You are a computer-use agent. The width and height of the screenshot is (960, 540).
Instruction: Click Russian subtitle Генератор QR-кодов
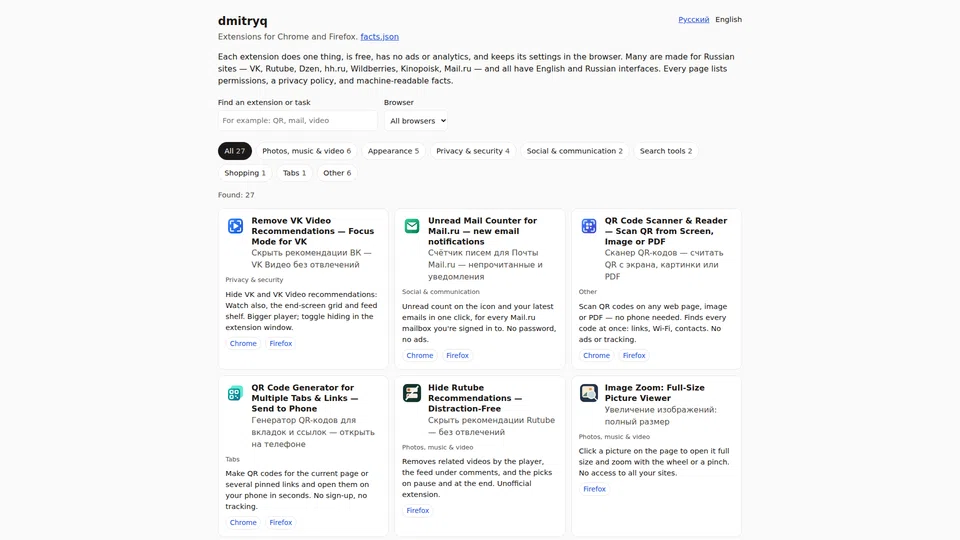tap(313, 432)
